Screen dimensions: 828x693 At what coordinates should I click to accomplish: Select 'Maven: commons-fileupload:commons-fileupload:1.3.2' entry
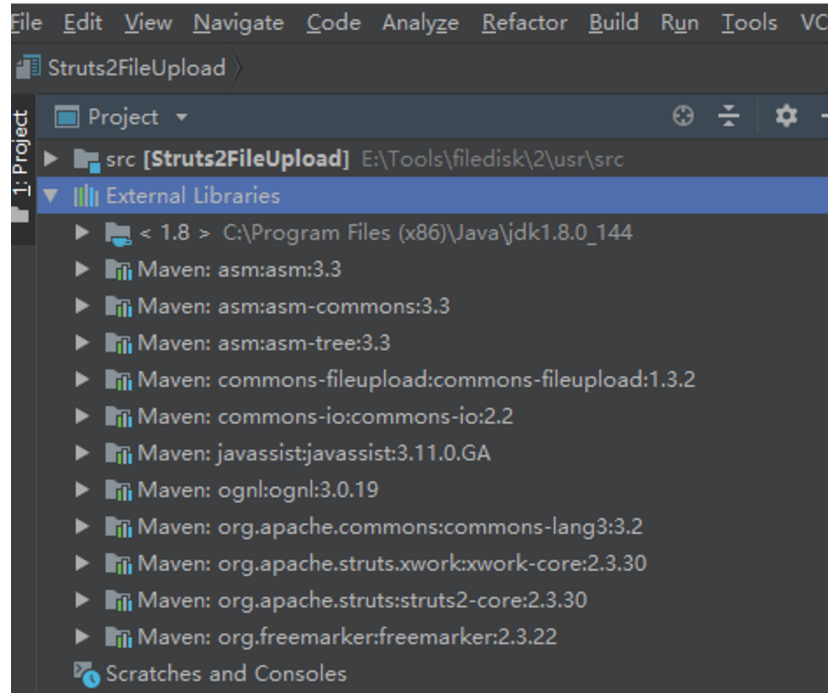pyautogui.click(x=432, y=379)
